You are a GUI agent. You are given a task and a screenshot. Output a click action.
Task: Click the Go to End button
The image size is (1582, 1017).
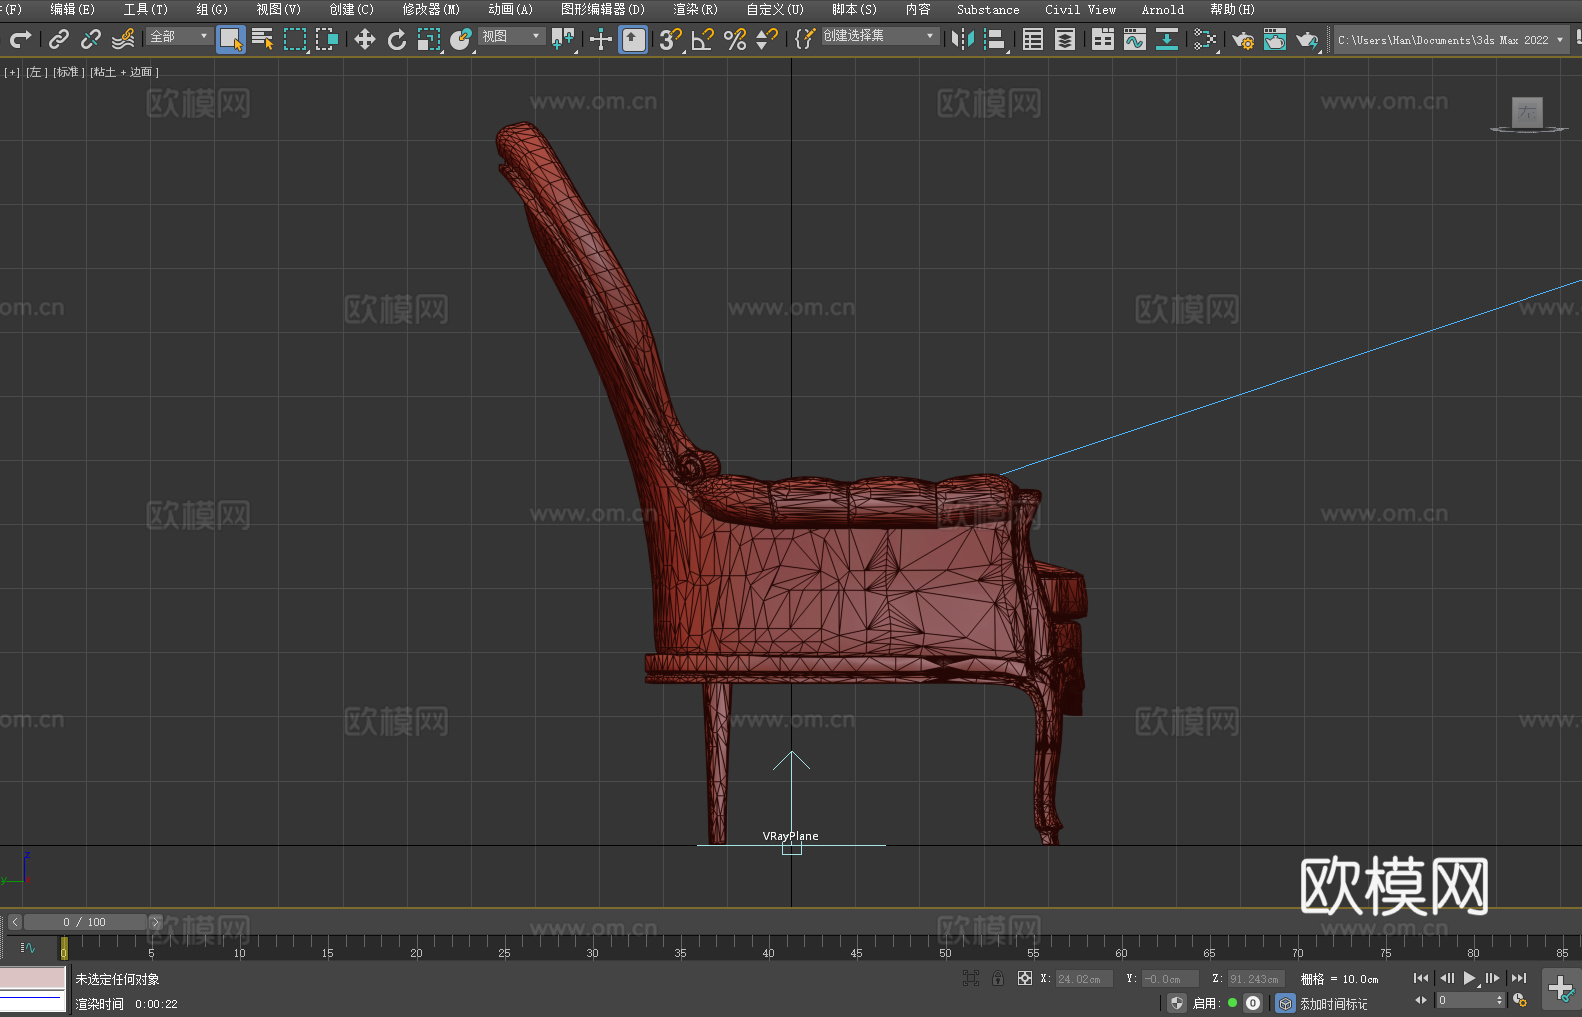click(x=1519, y=978)
